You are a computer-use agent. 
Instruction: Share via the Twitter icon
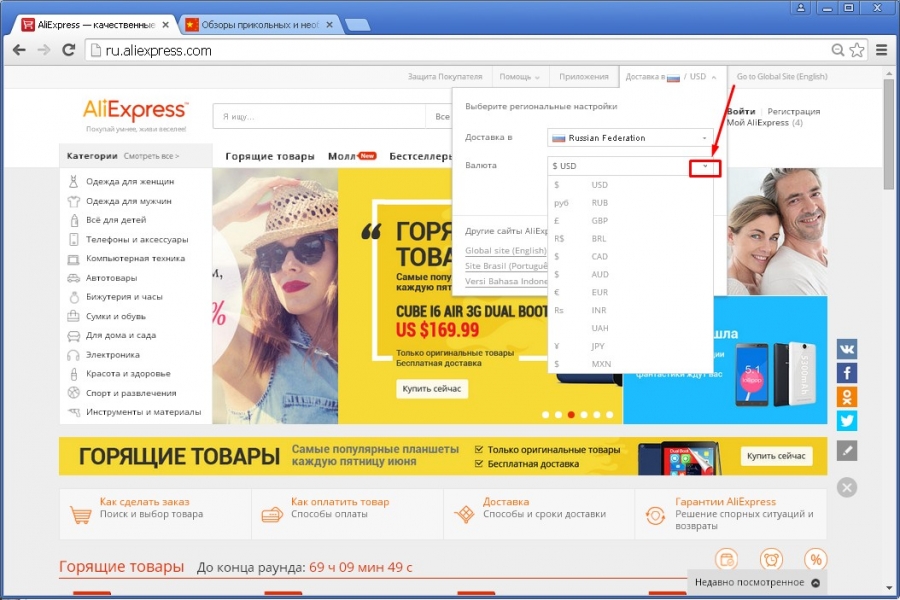point(847,421)
